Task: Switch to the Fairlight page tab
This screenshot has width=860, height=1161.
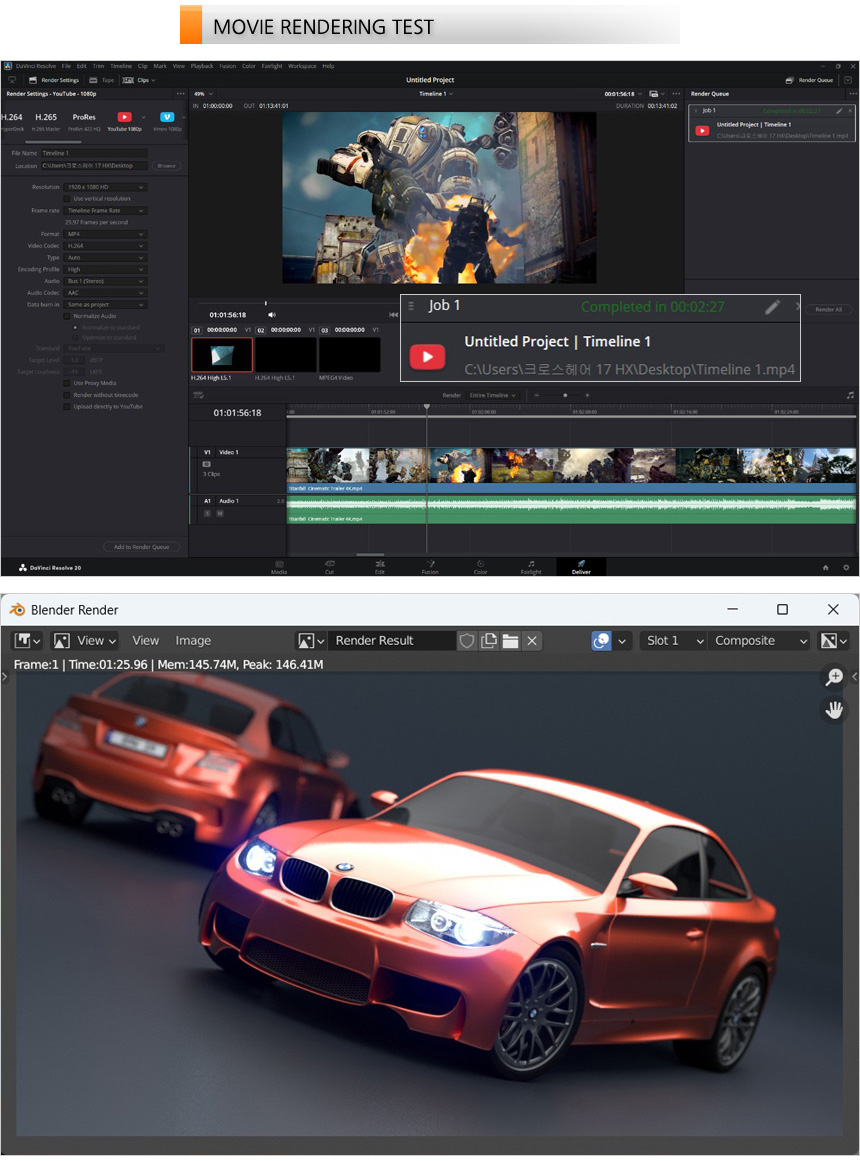Action: coord(531,567)
